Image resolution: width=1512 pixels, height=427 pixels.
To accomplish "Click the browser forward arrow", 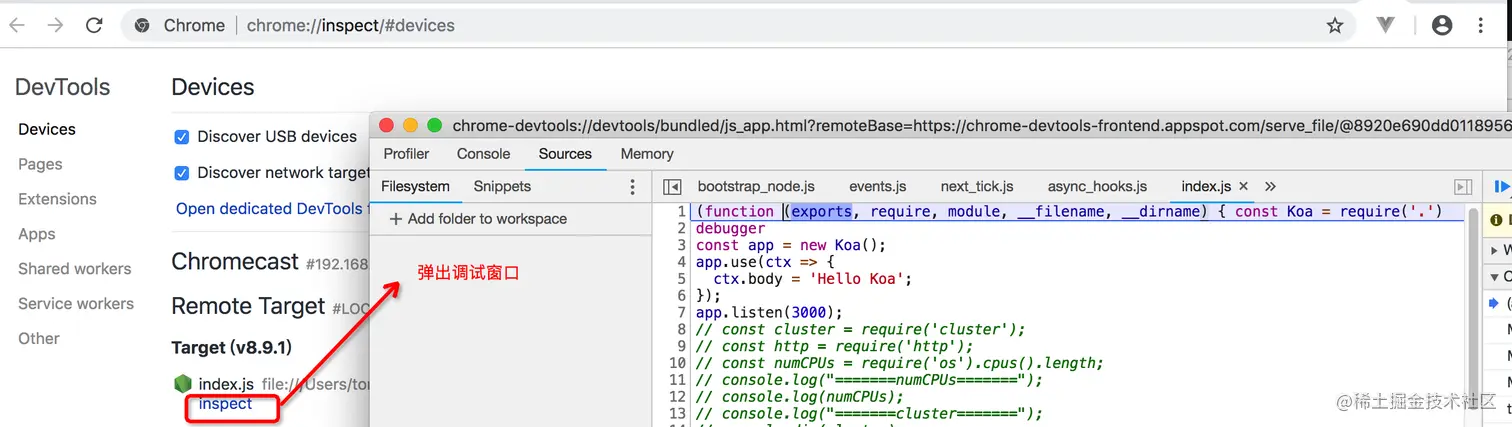I will coord(55,25).
